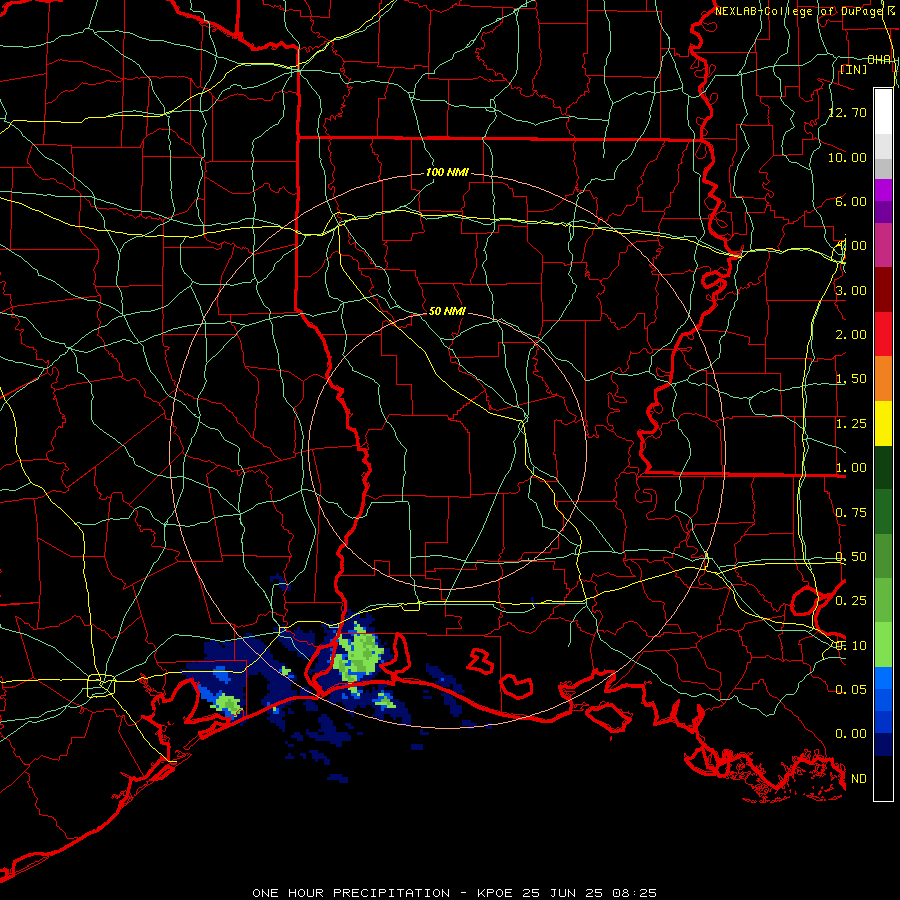Click the [IN] units label
The height and width of the screenshot is (900, 900).
854,69
